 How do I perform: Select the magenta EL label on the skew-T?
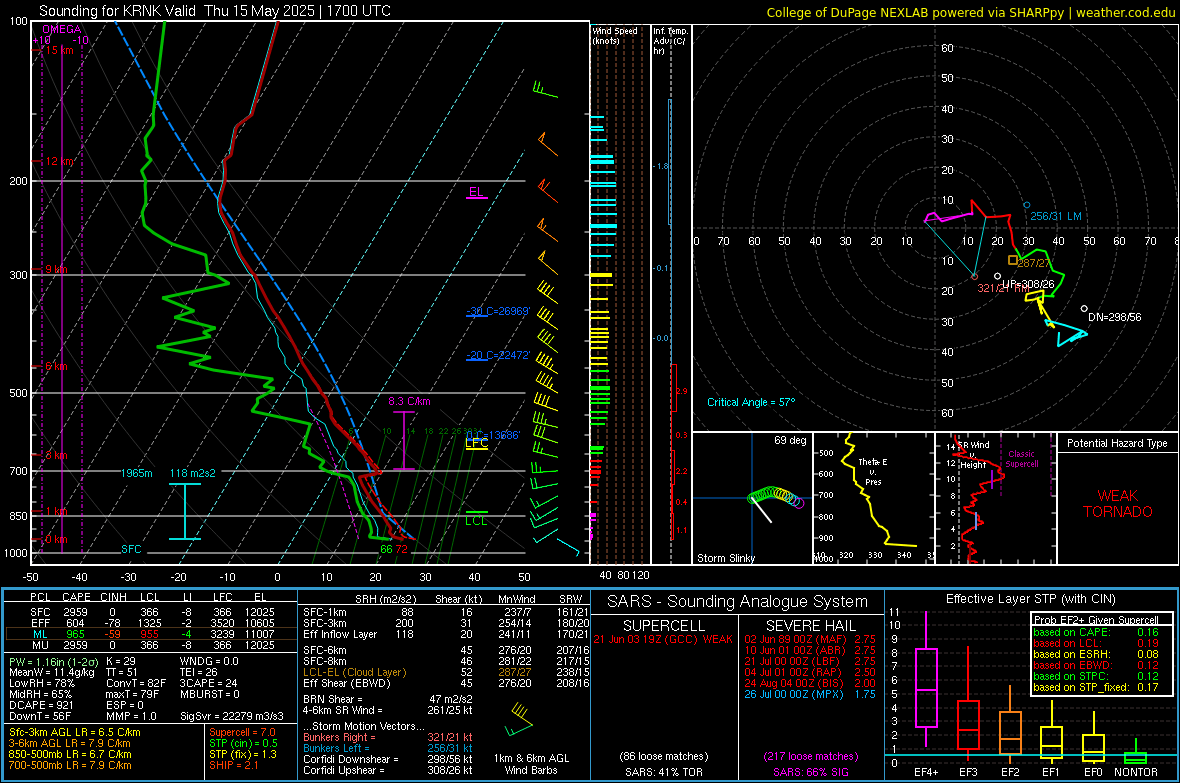tap(476, 192)
